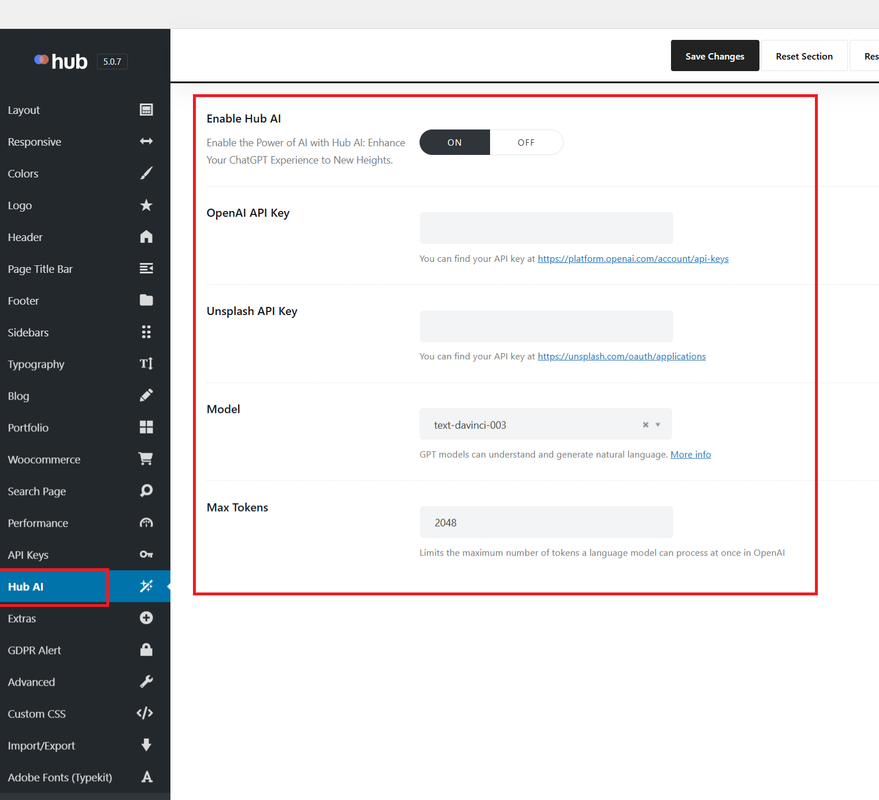Click the Extras plus-circle icon

[x=146, y=618]
